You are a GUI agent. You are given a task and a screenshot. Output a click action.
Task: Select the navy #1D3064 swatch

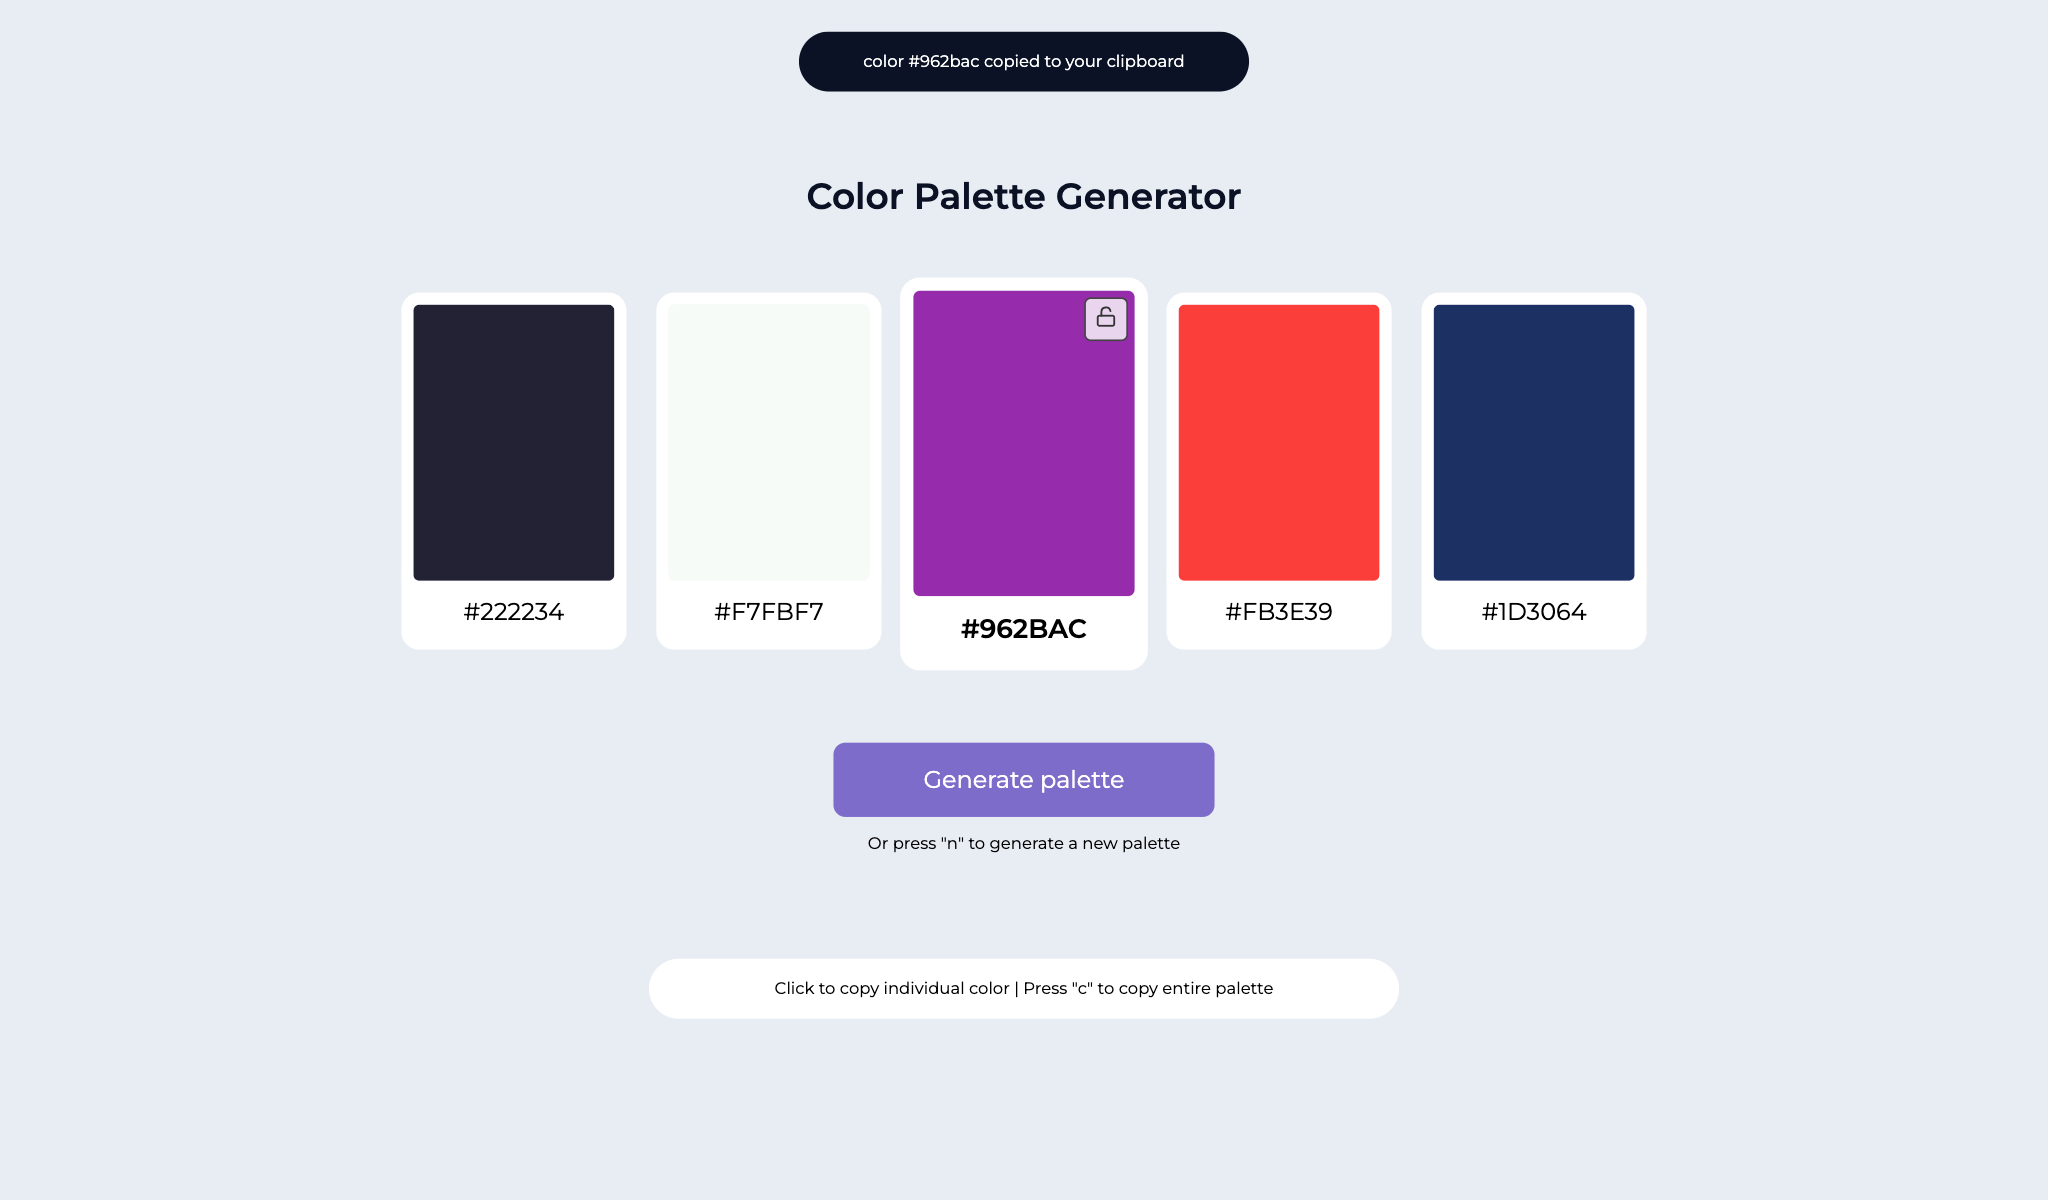[x=1533, y=442]
